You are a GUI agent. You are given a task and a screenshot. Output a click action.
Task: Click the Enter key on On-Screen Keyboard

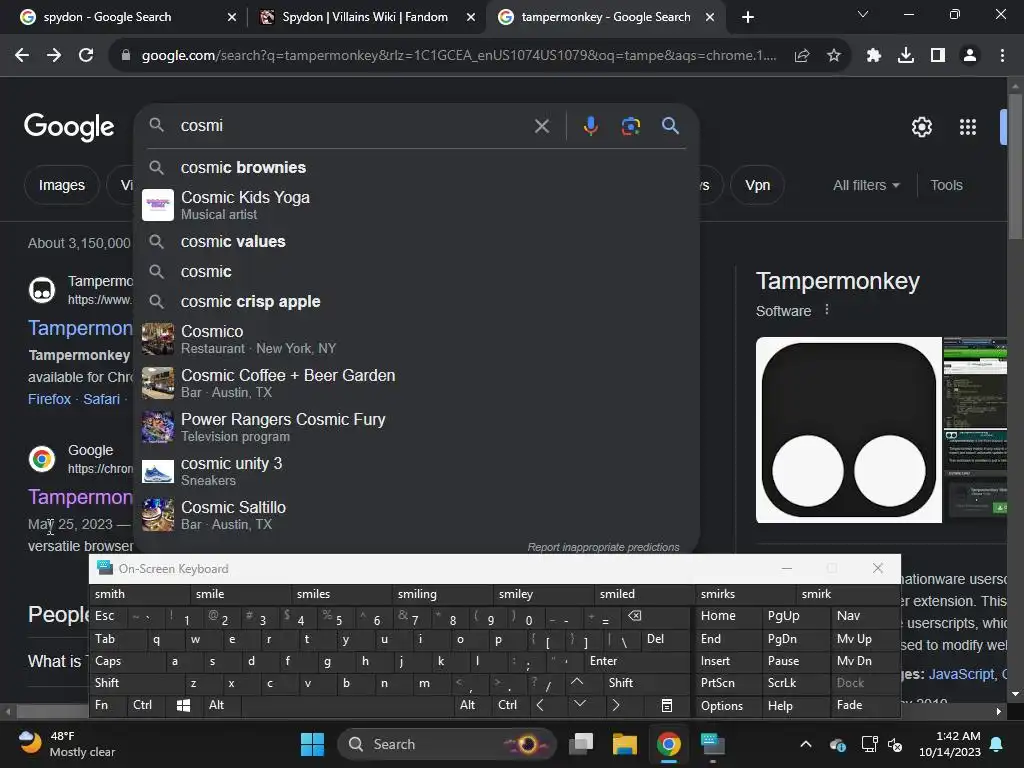[637, 661]
